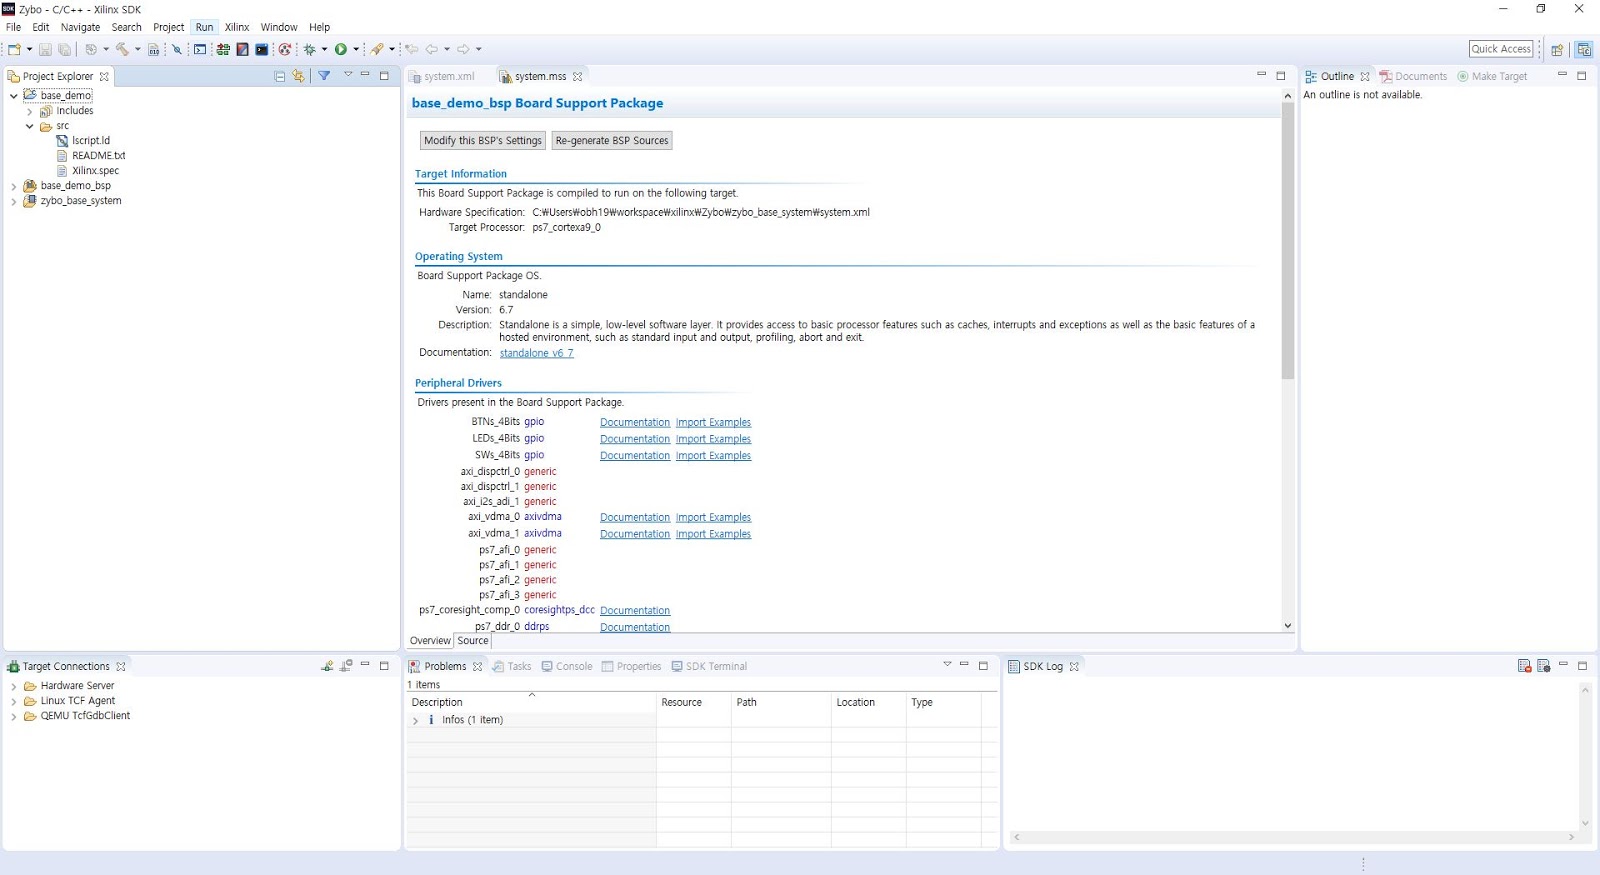Viewport: 1600px width, 875px height.
Task: Click the Forward navigation arrow icon
Action: (463, 49)
